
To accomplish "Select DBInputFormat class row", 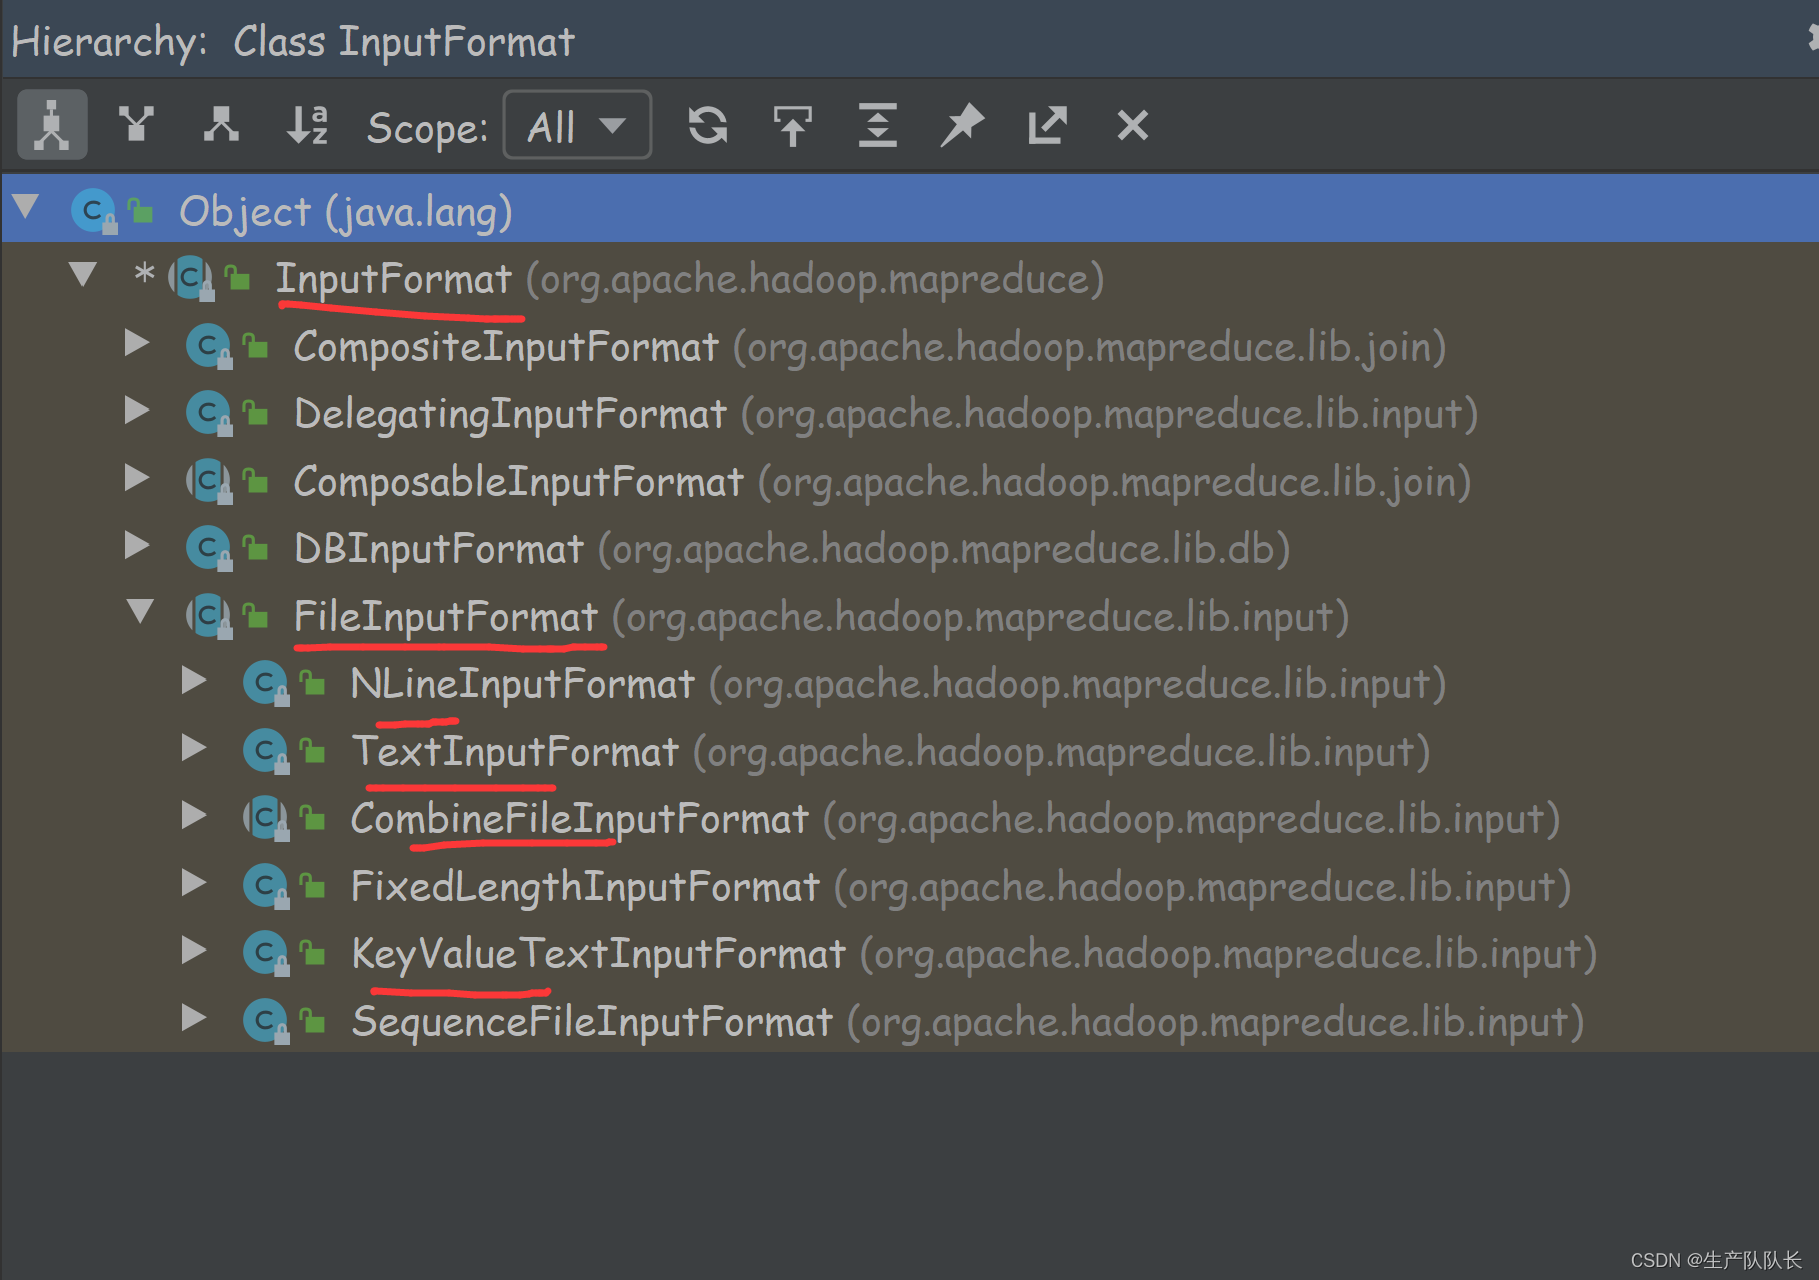I will coord(910,548).
